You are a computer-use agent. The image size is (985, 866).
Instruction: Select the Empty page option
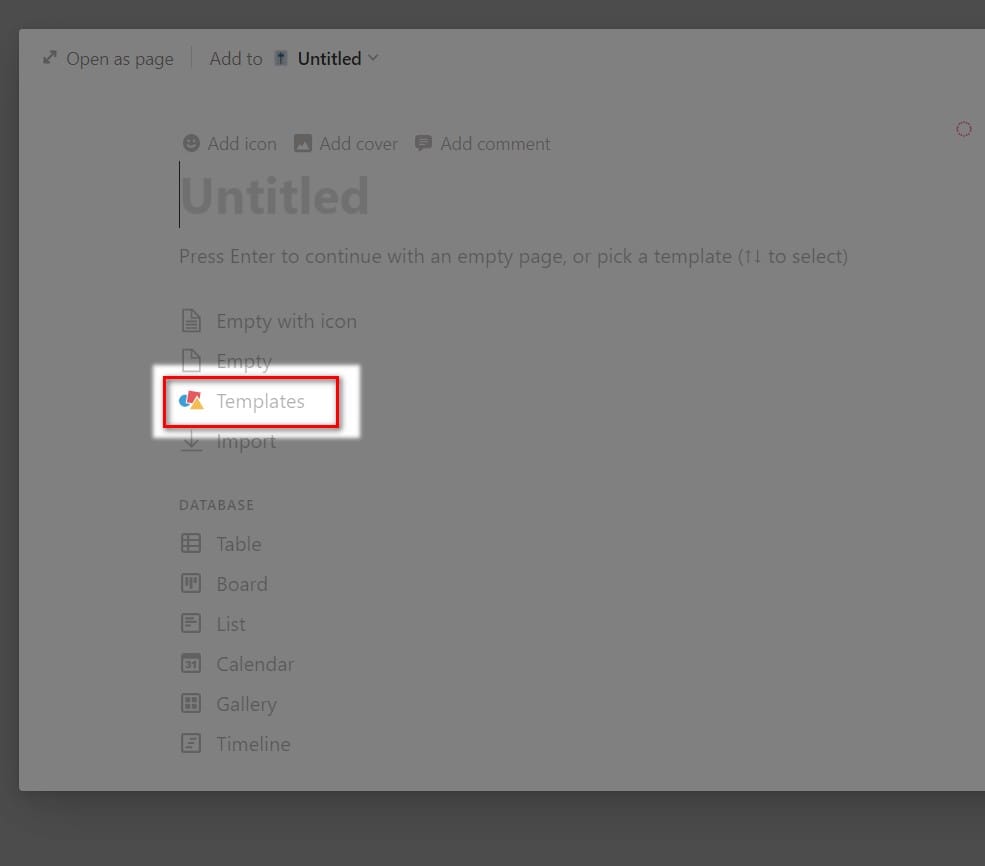tap(227, 360)
